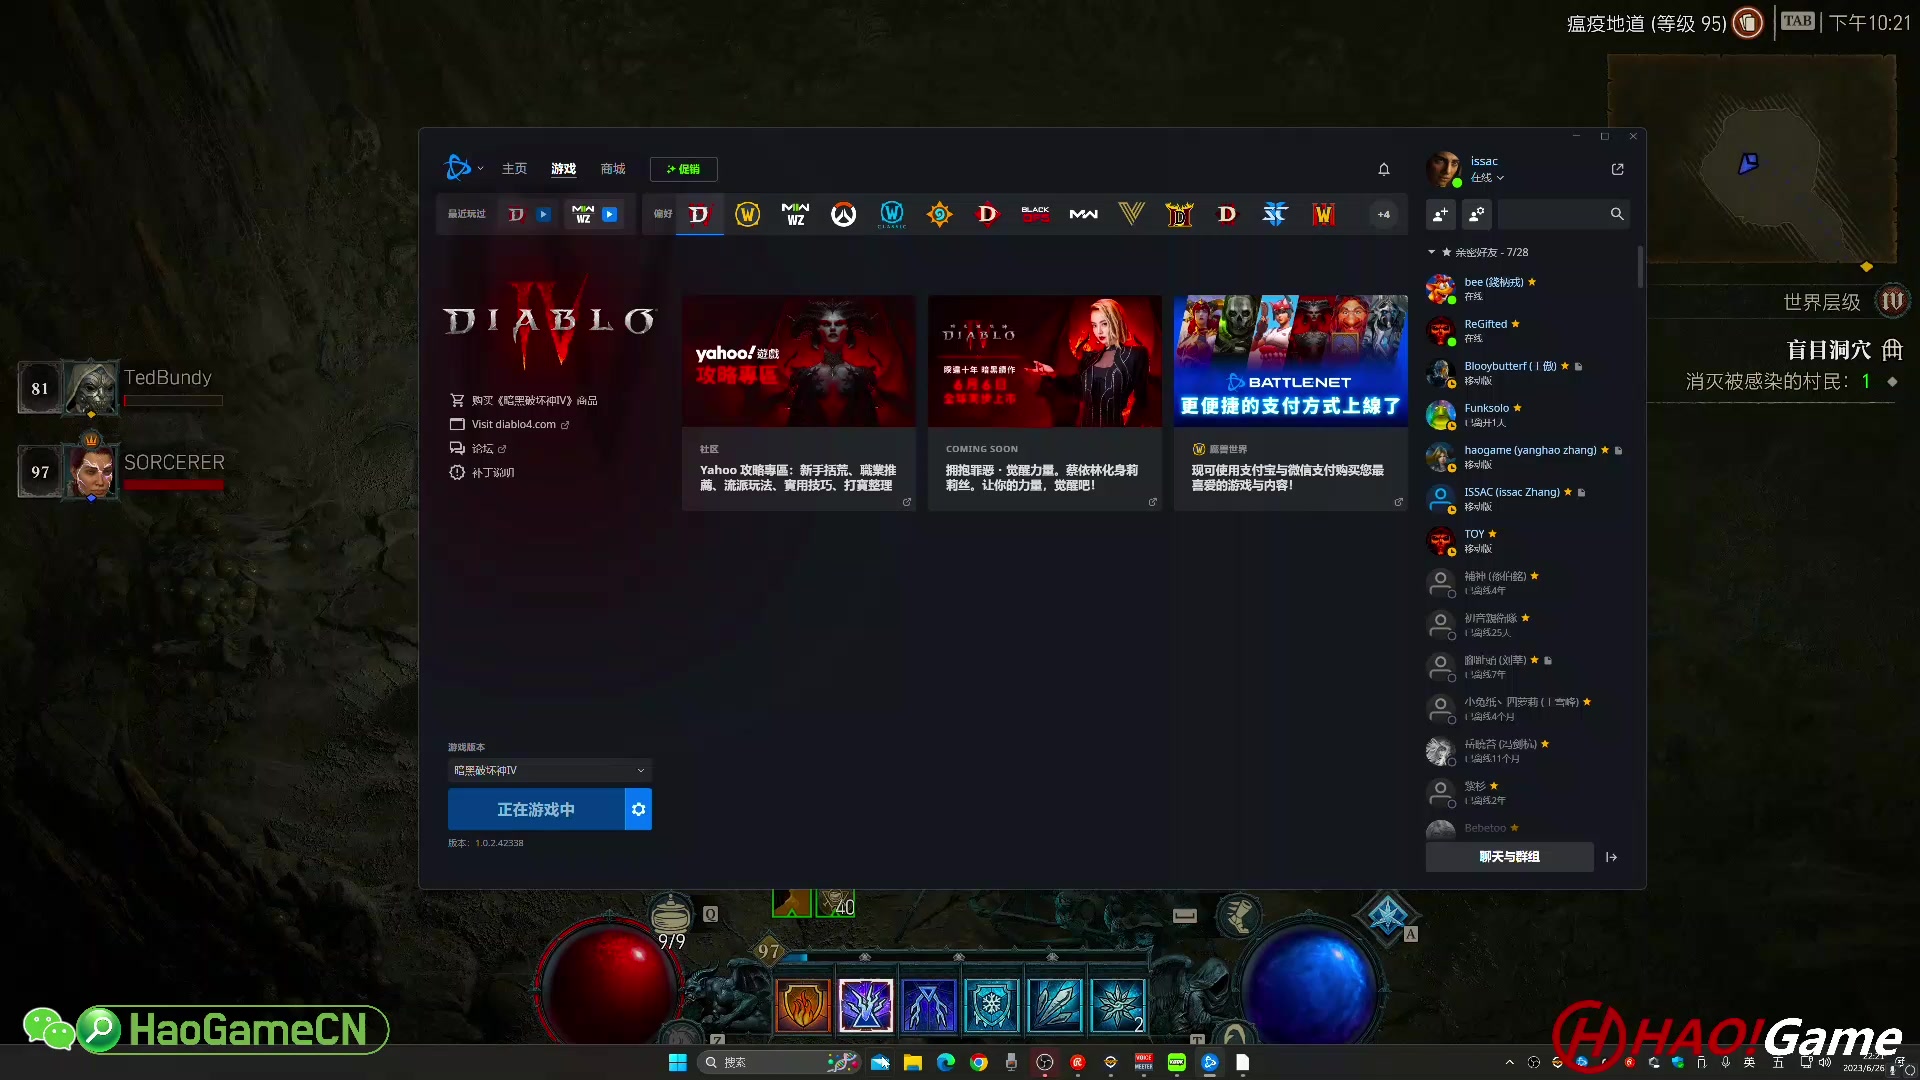Image resolution: width=1920 pixels, height=1080 pixels.
Task: Select the Warcraft III icon
Action: (x=1323, y=214)
